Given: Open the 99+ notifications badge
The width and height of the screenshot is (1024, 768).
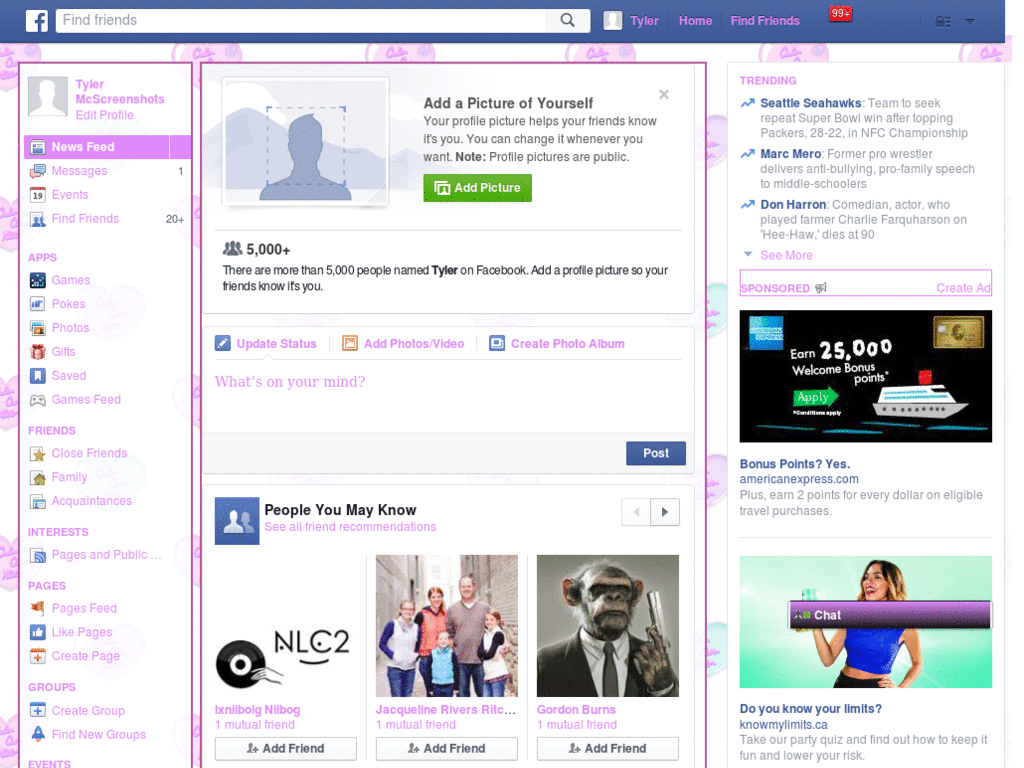Looking at the screenshot, I should (x=840, y=14).
